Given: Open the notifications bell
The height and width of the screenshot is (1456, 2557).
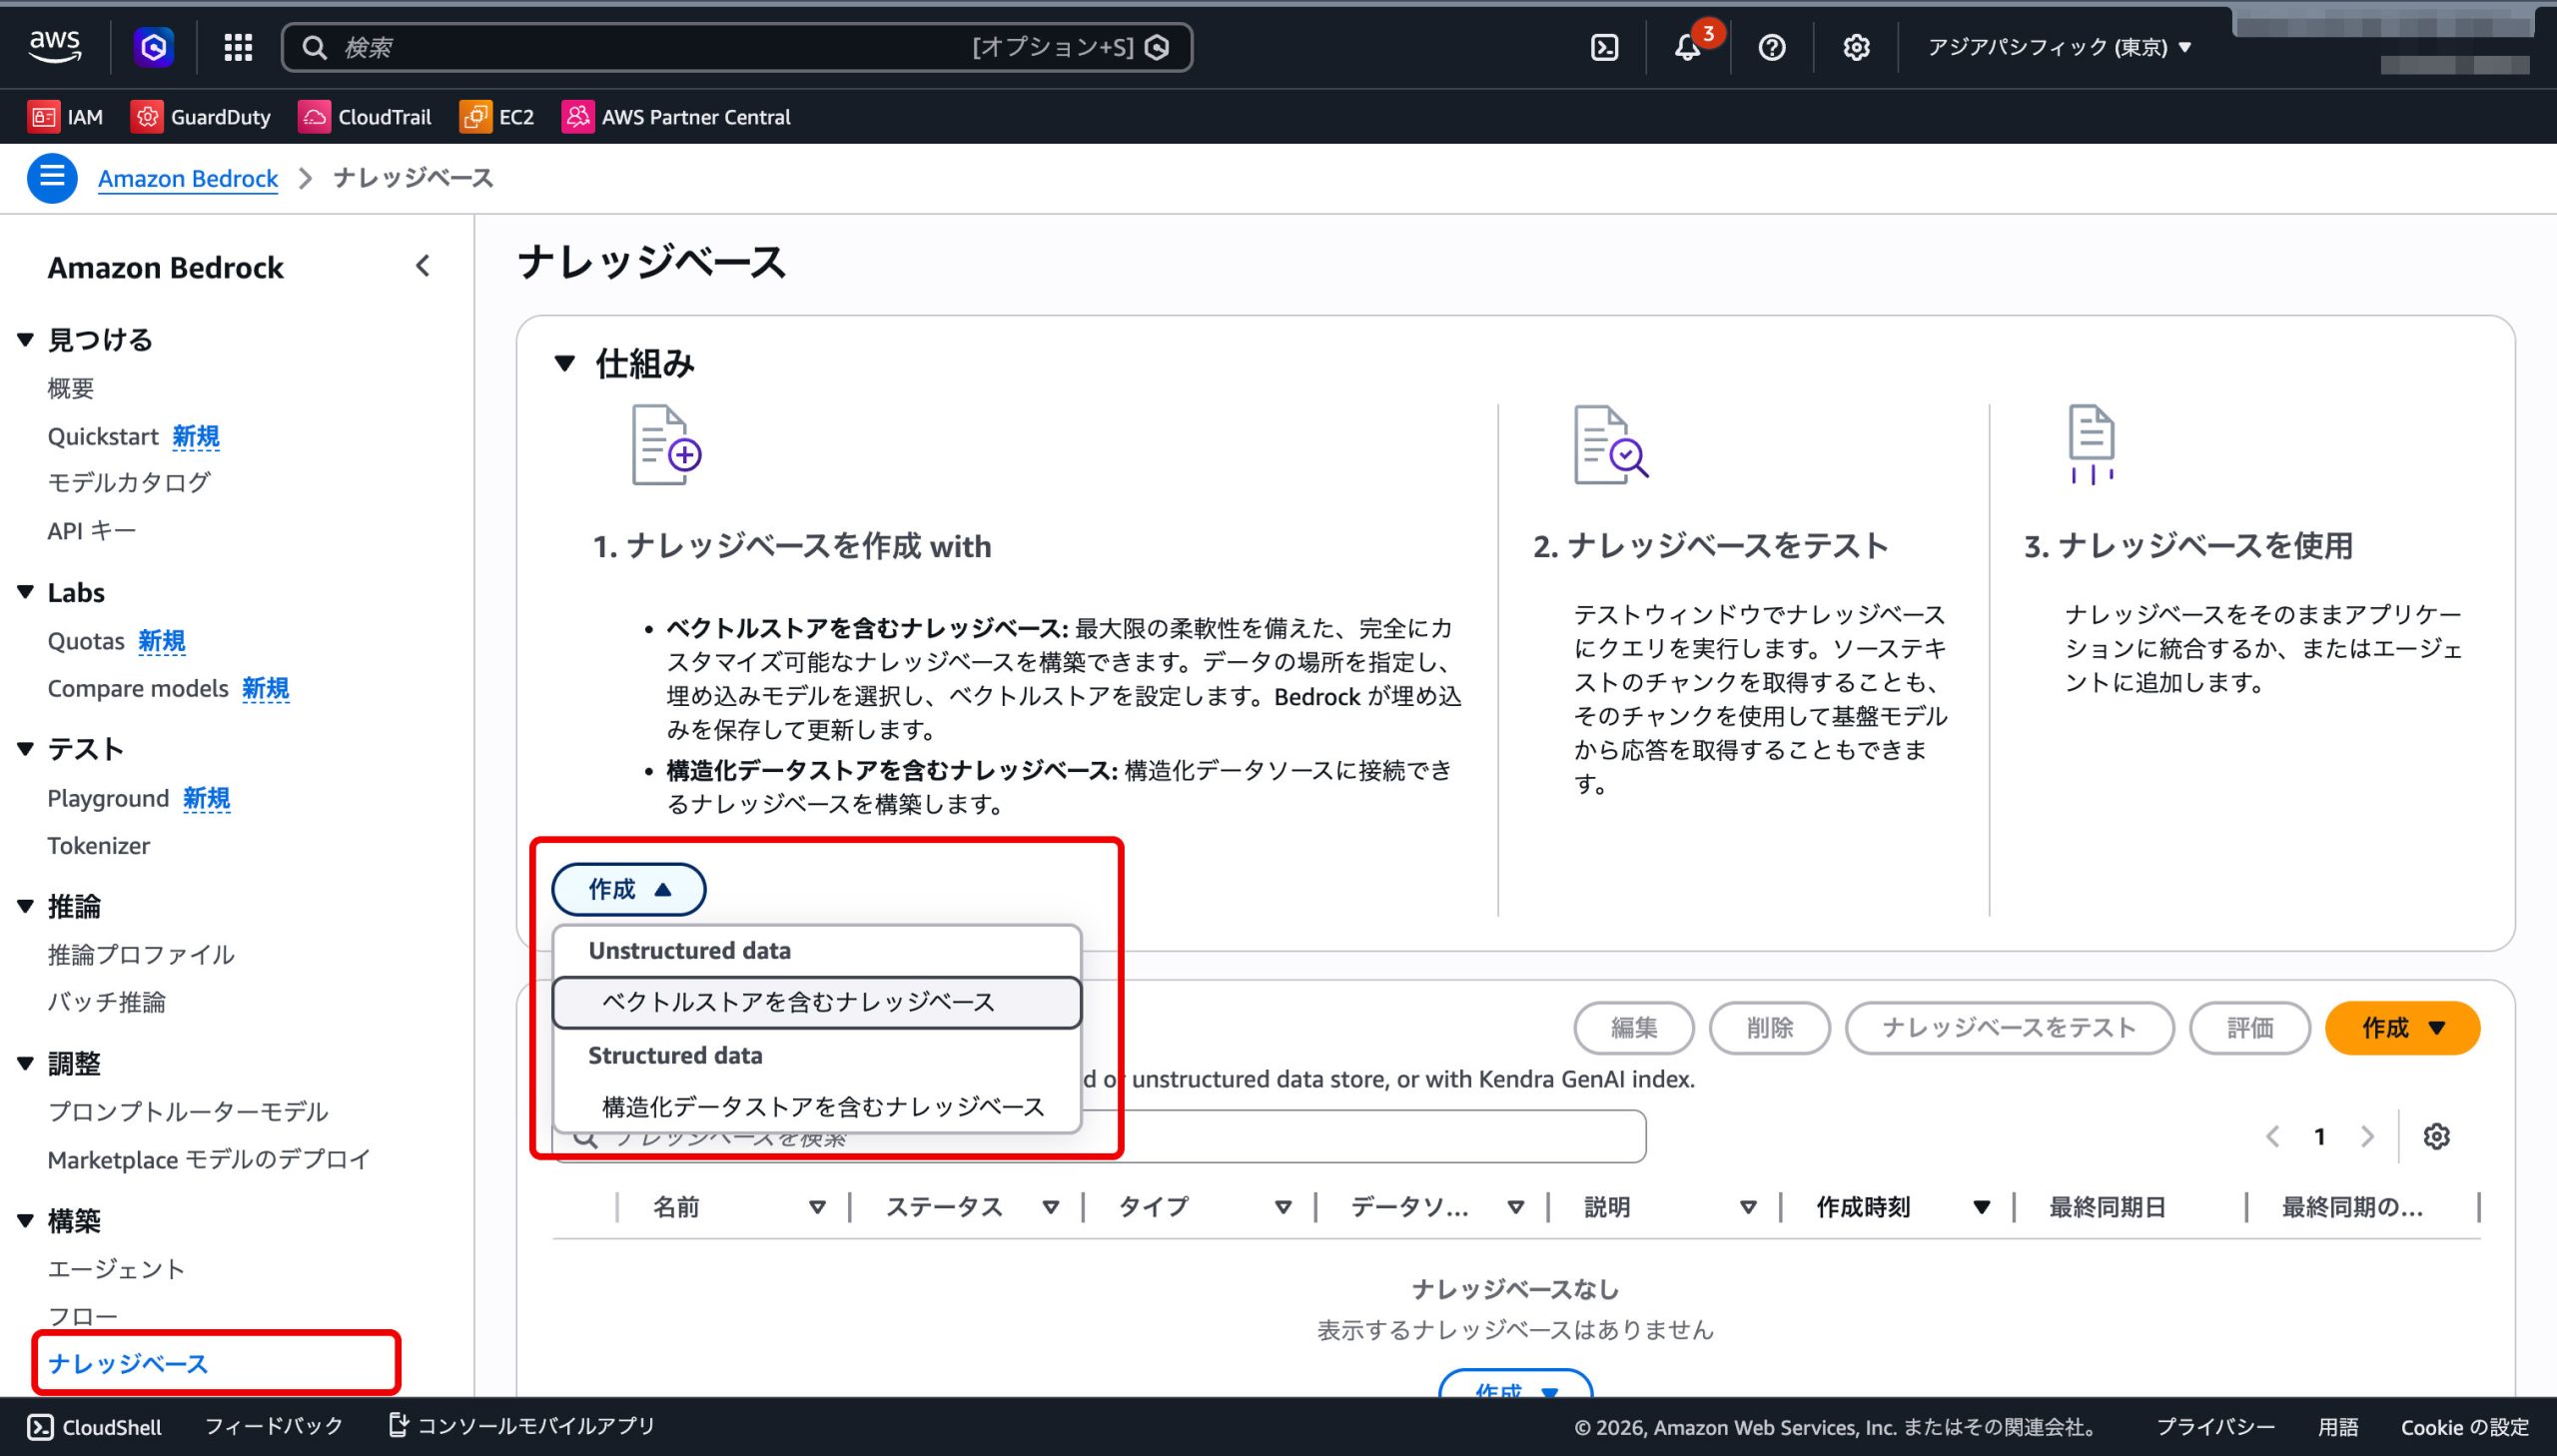Looking at the screenshot, I should [1687, 47].
